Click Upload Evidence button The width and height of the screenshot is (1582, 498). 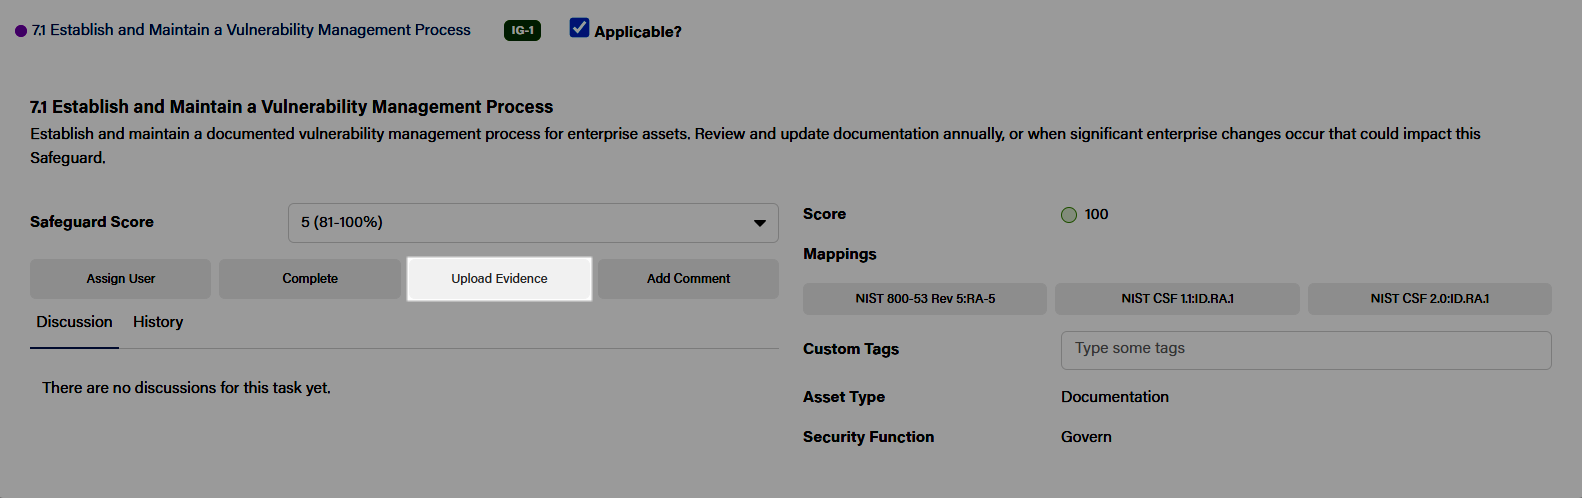[499, 279]
